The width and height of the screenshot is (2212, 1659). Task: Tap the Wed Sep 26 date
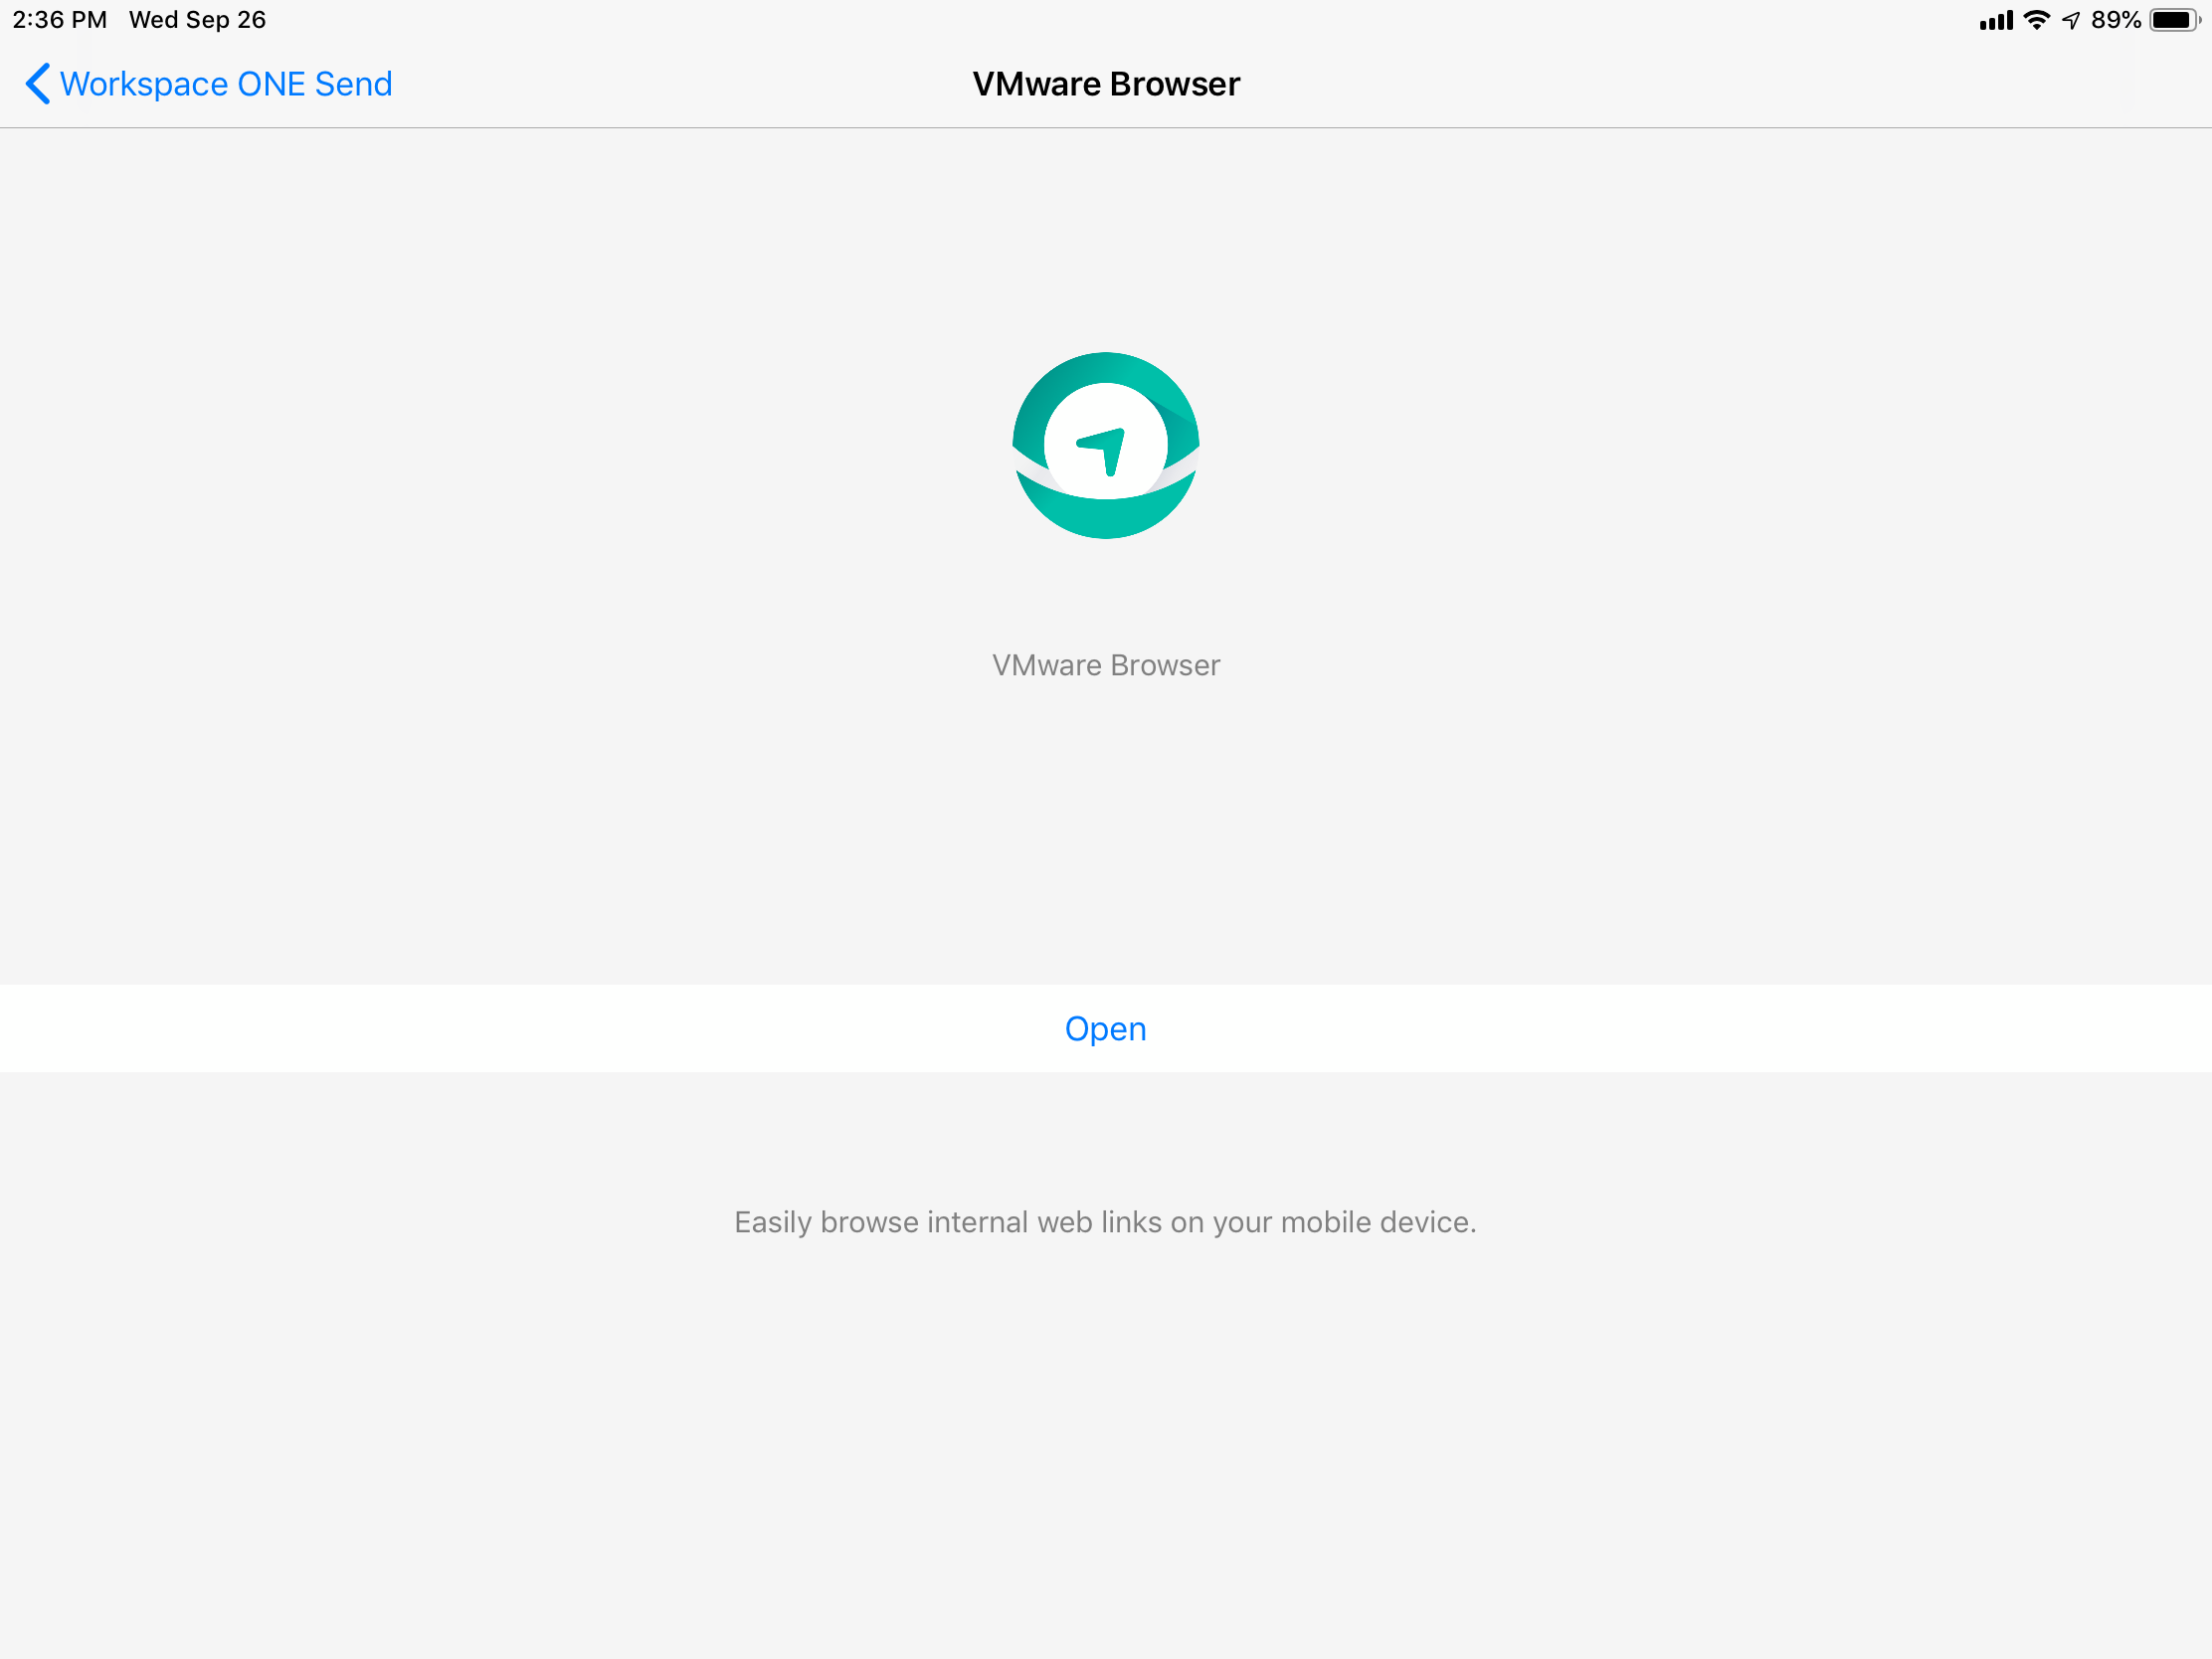click(x=198, y=20)
